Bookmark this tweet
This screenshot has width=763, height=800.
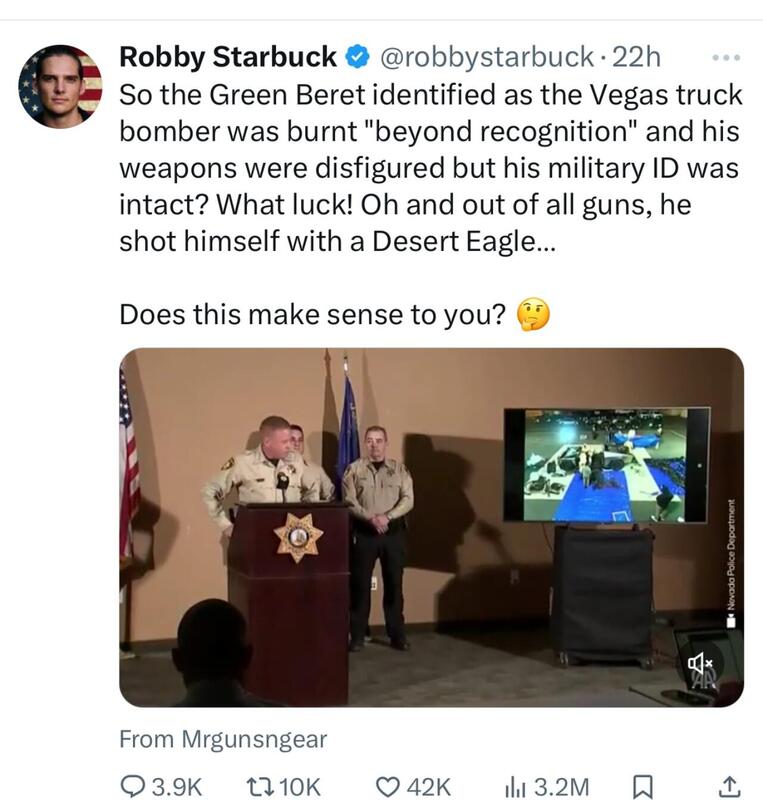click(644, 787)
